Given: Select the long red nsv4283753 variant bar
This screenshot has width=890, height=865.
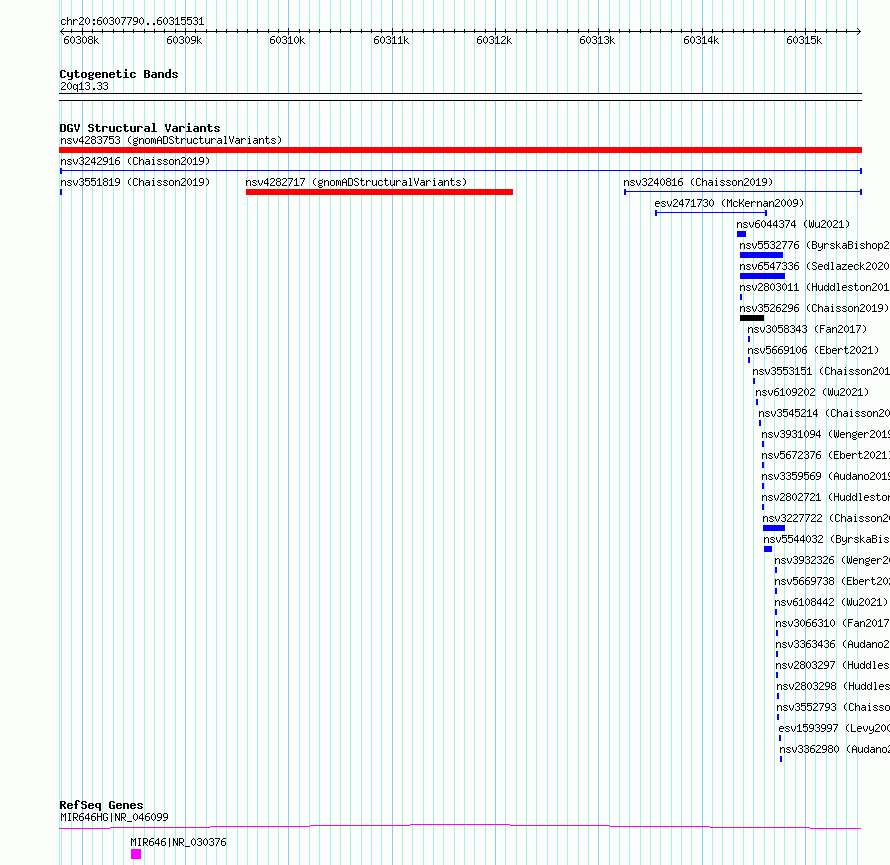Looking at the screenshot, I should pyautogui.click(x=460, y=150).
